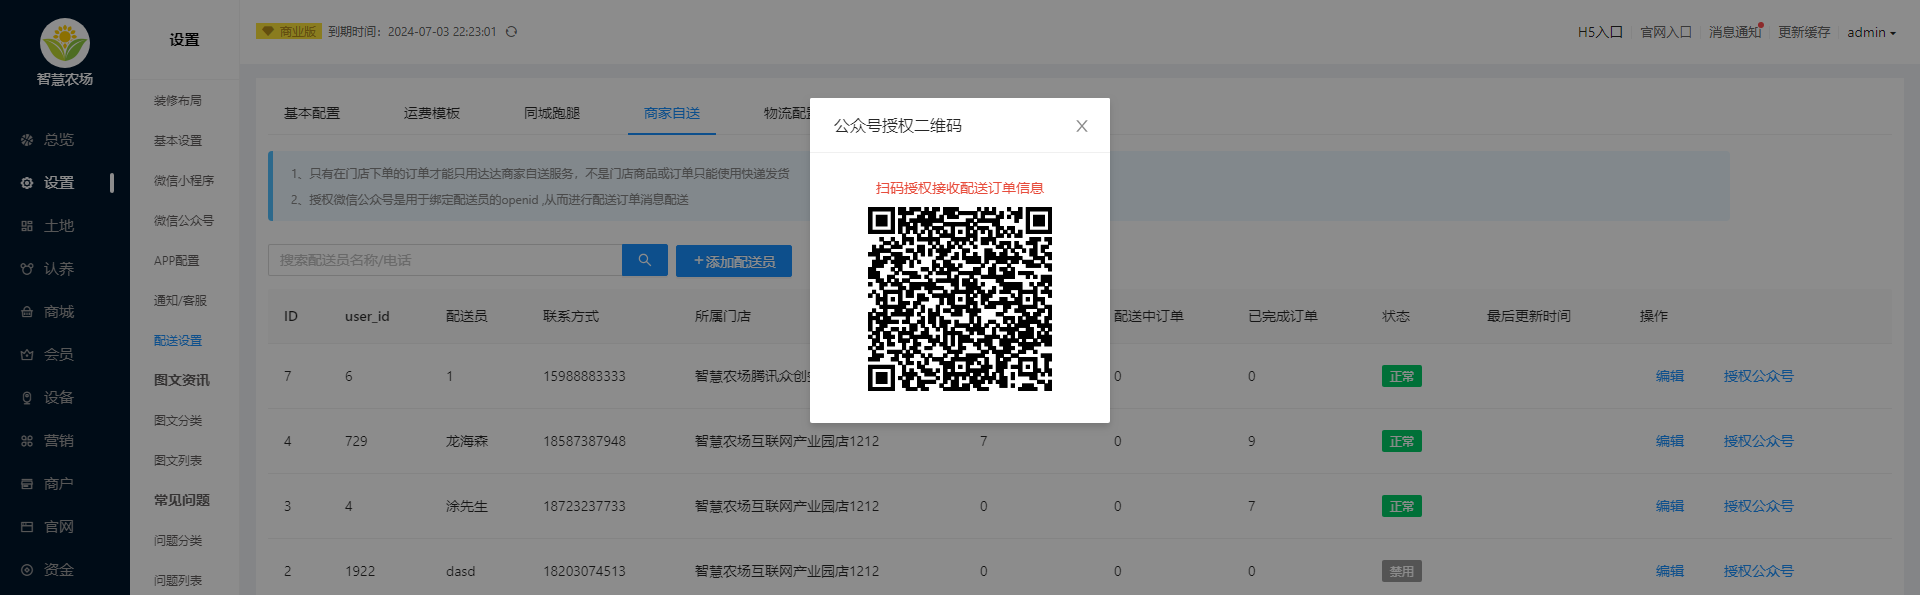The image size is (1920, 595).
Task: Click 授权公众号 for phone 15988883333
Action: coord(1758,376)
